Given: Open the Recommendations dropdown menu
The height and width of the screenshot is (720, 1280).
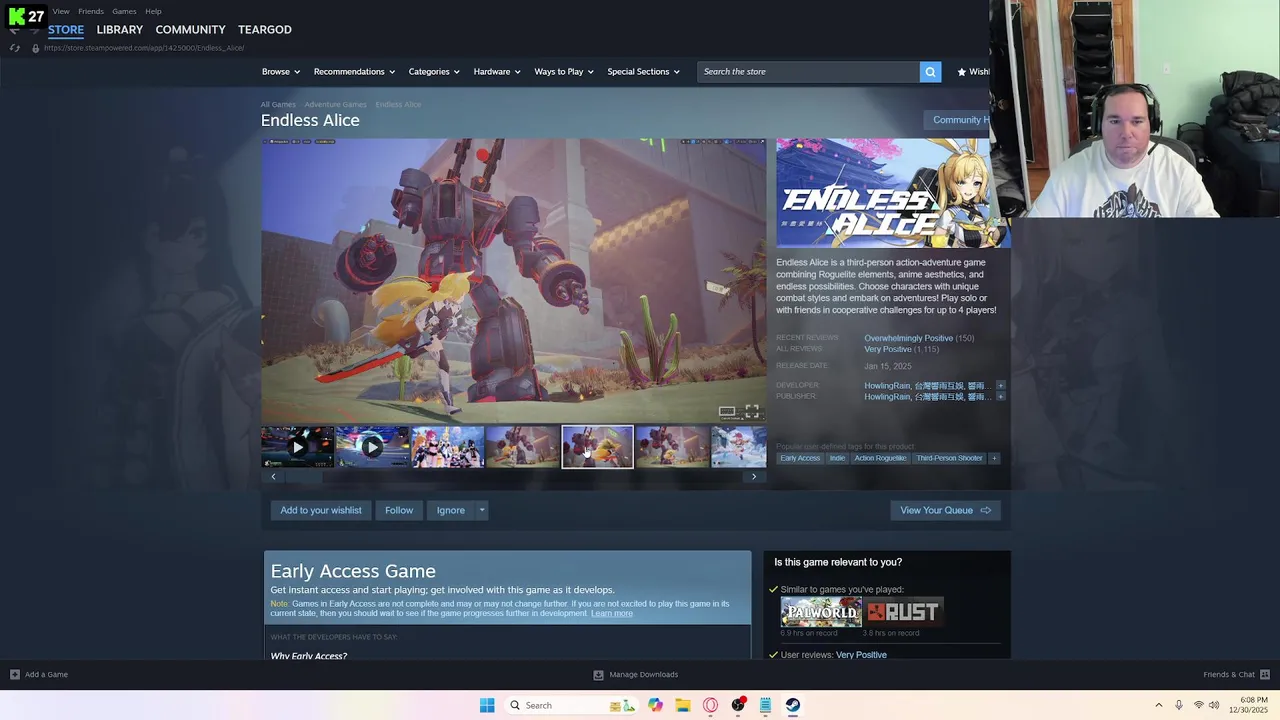Looking at the screenshot, I should [x=354, y=72].
